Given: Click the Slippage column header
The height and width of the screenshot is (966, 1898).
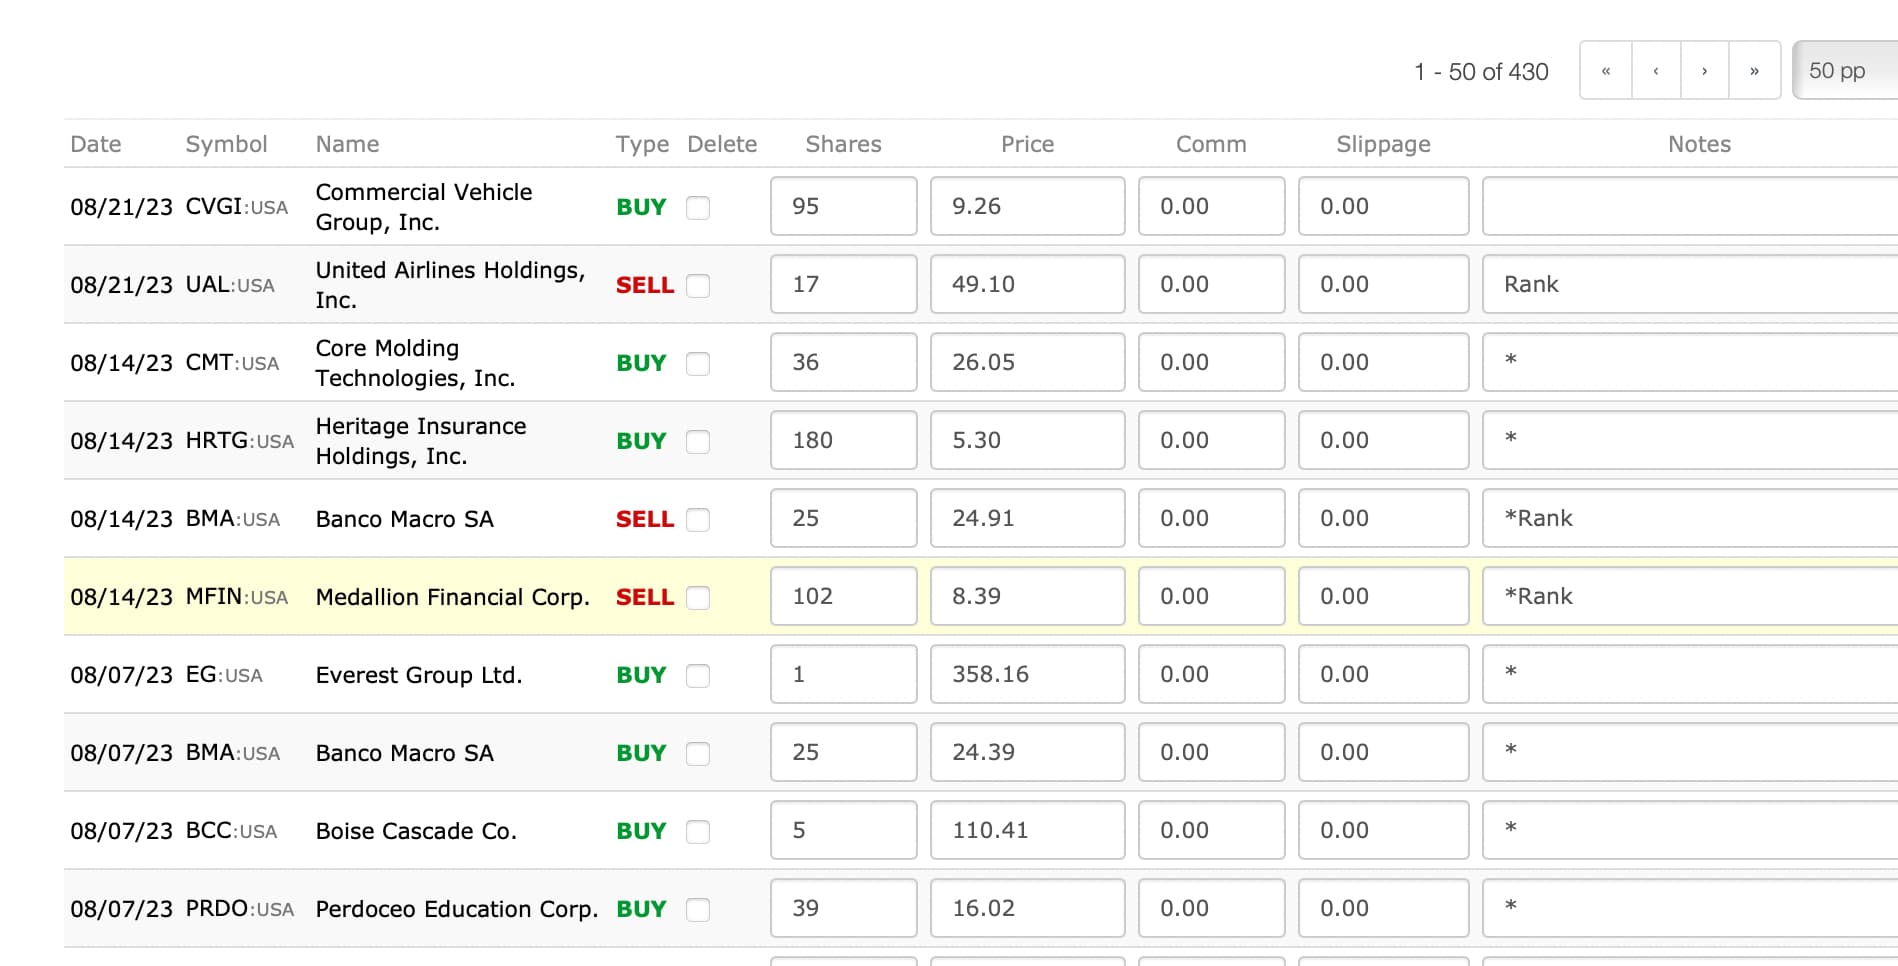Looking at the screenshot, I should pyautogui.click(x=1383, y=144).
